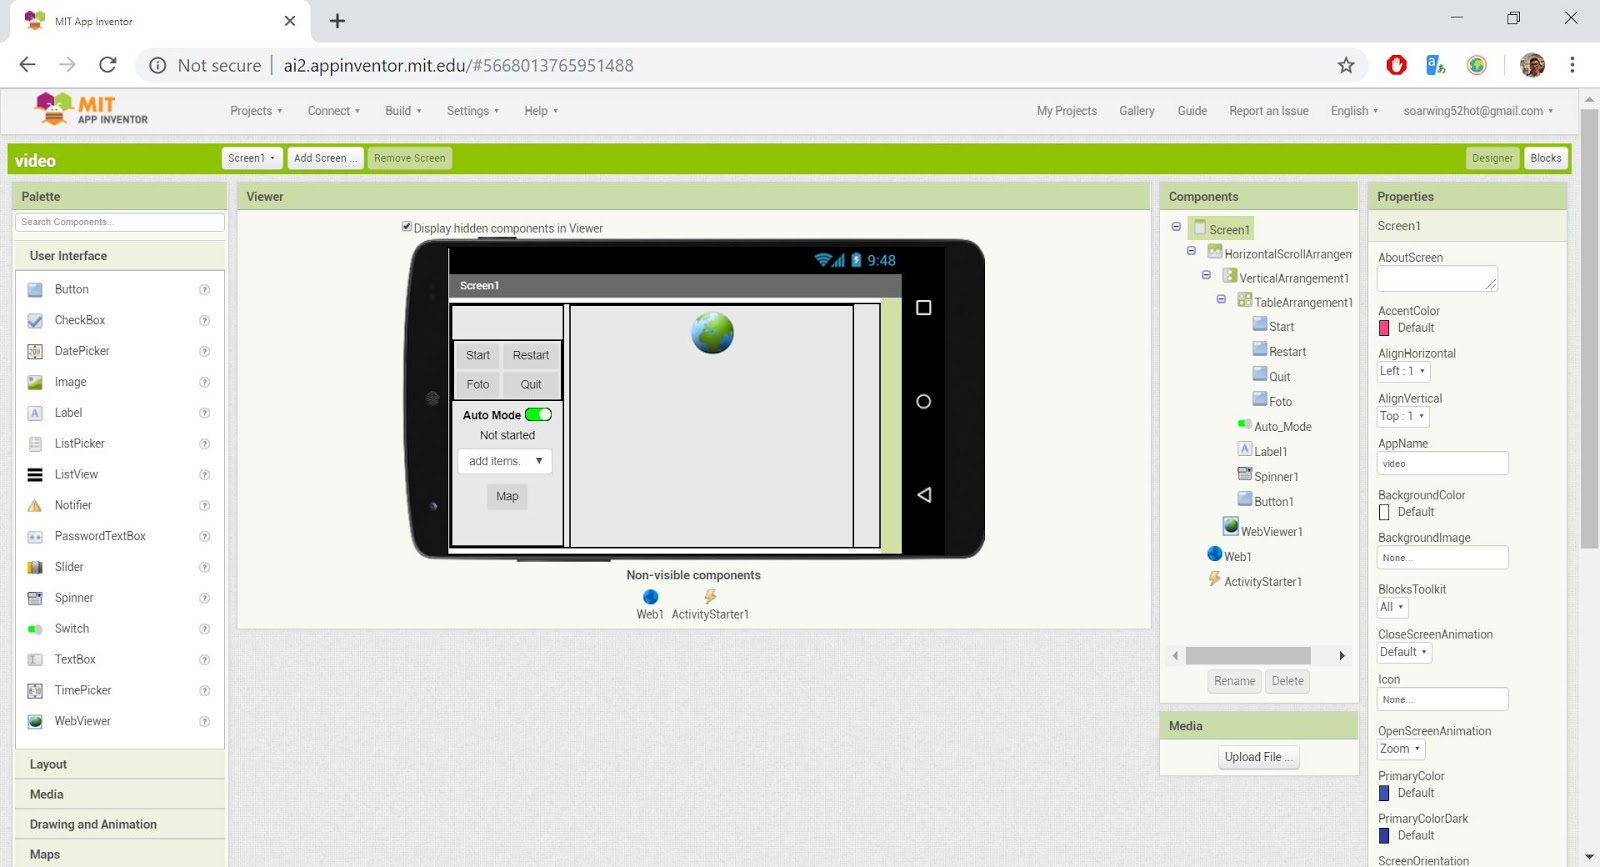Pick the ListView palette icon

pyautogui.click(x=35, y=475)
